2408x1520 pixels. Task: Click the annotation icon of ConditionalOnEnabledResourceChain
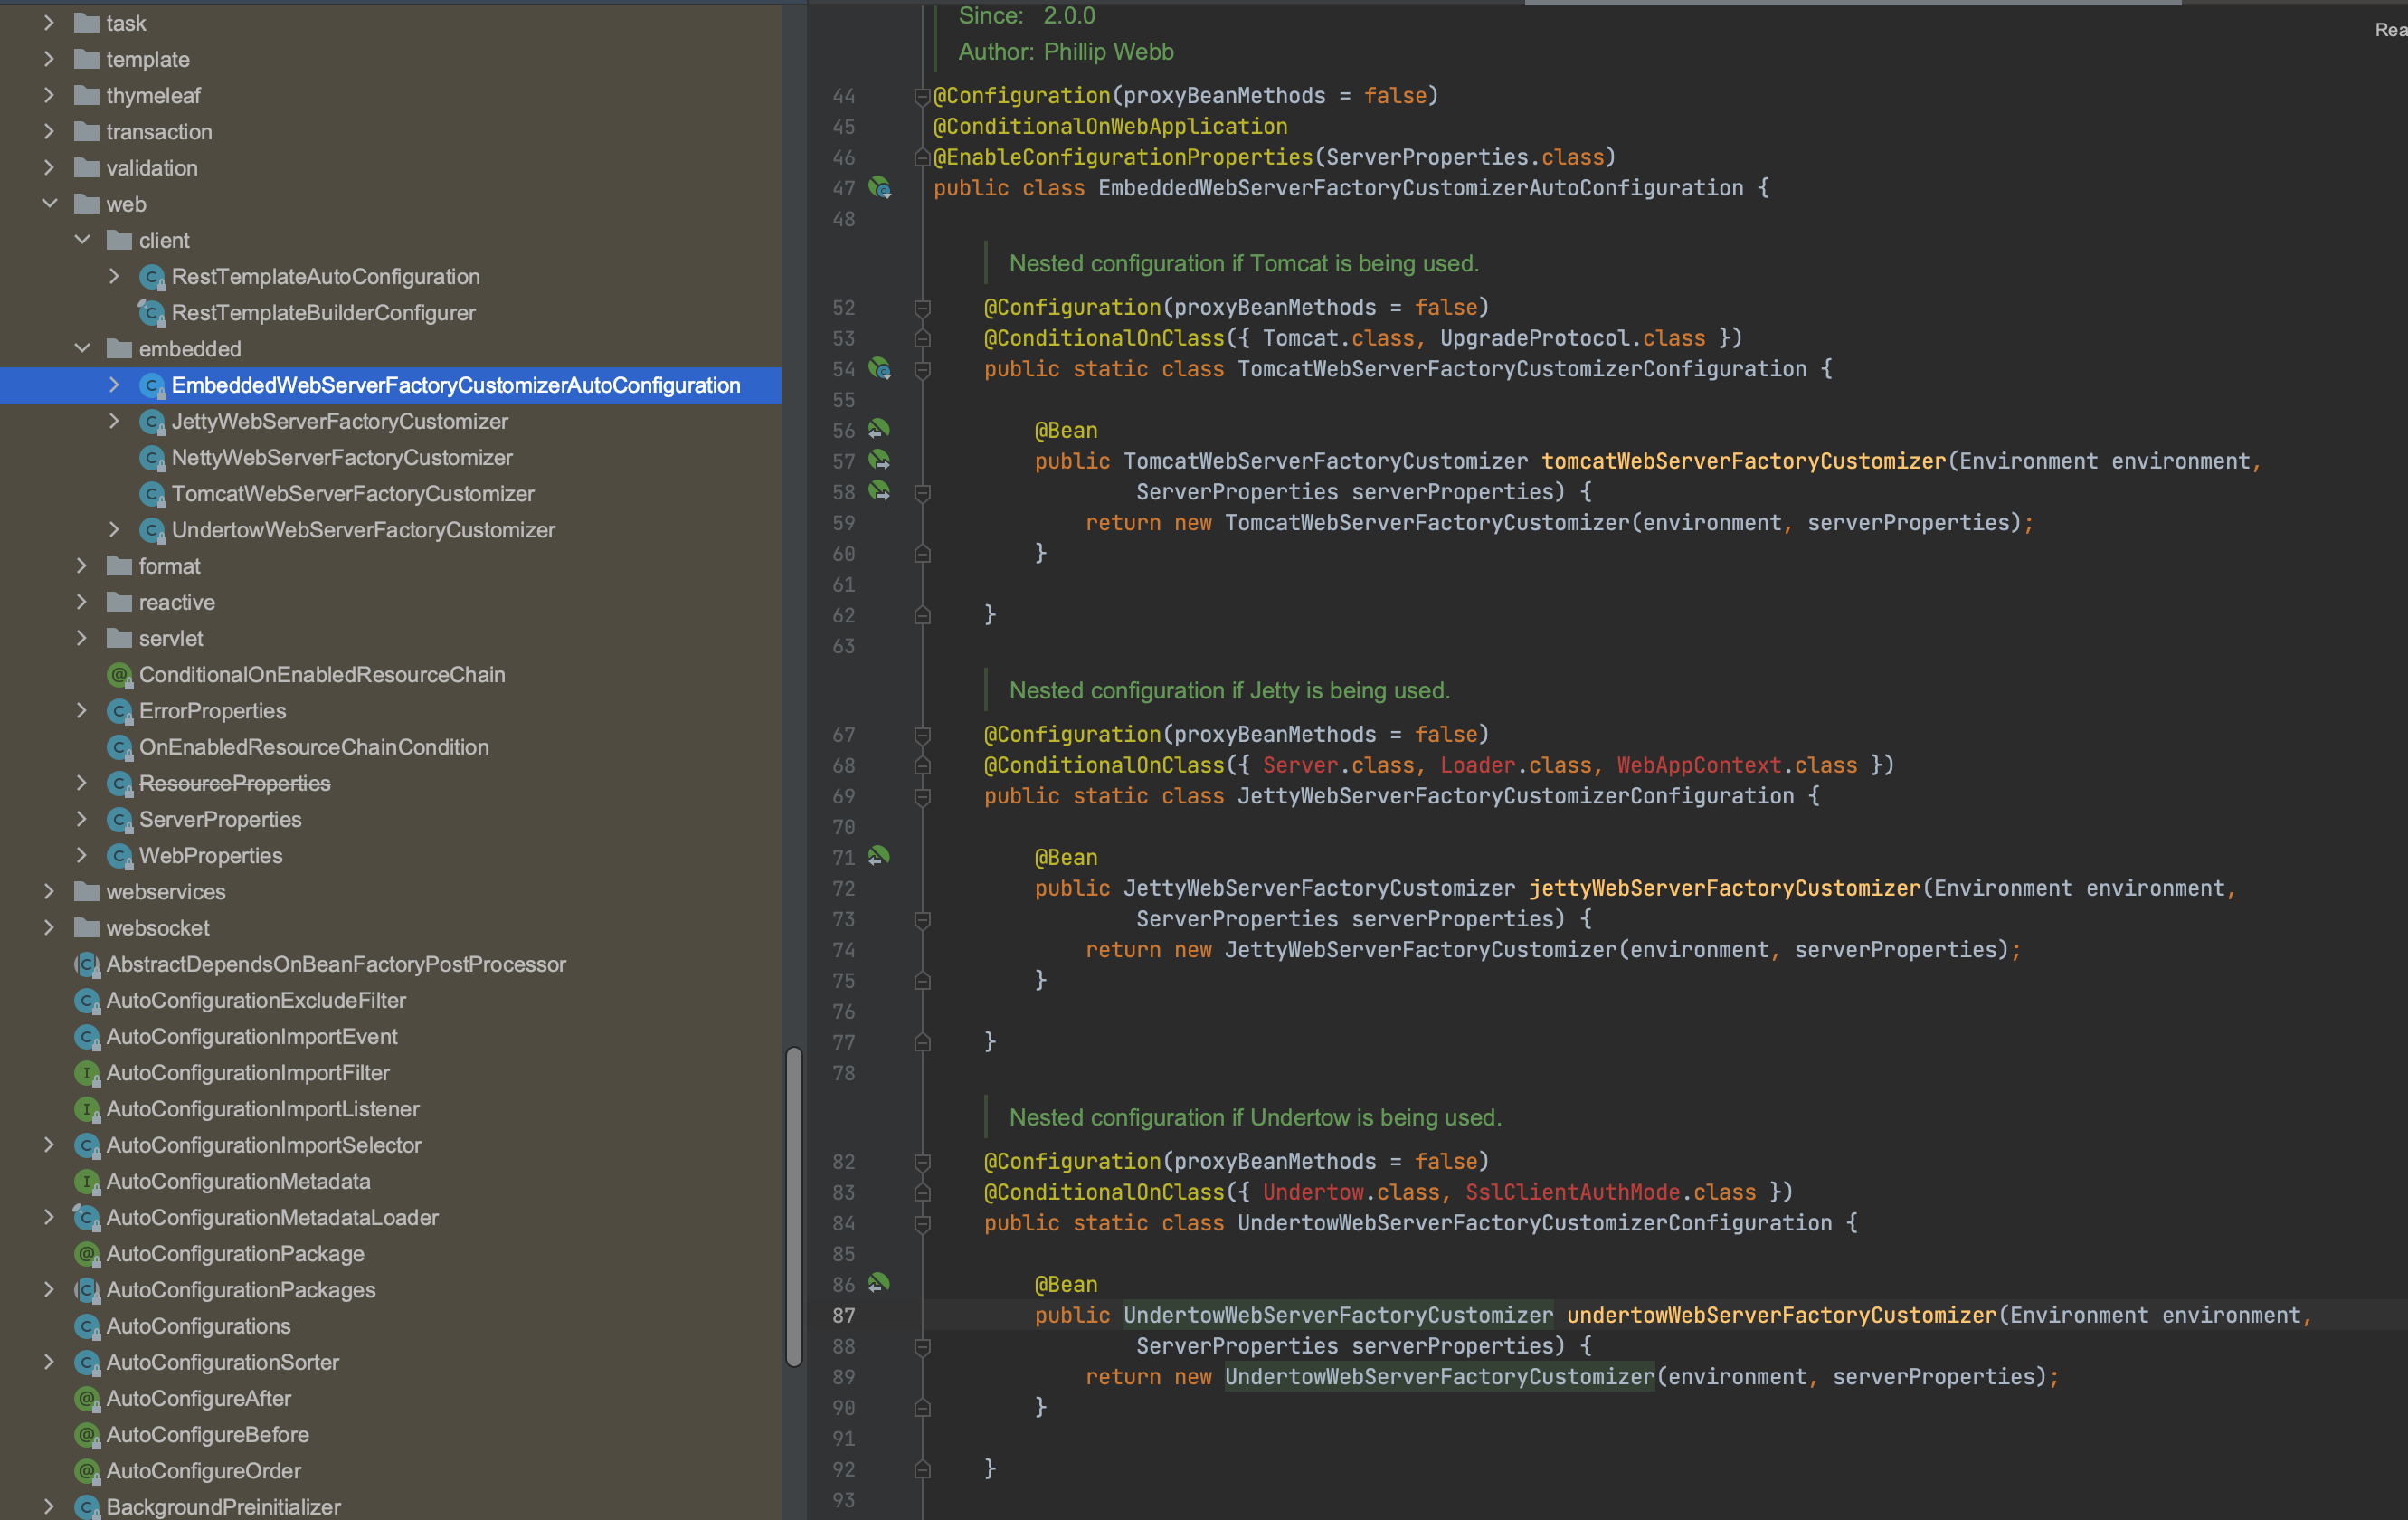120,675
